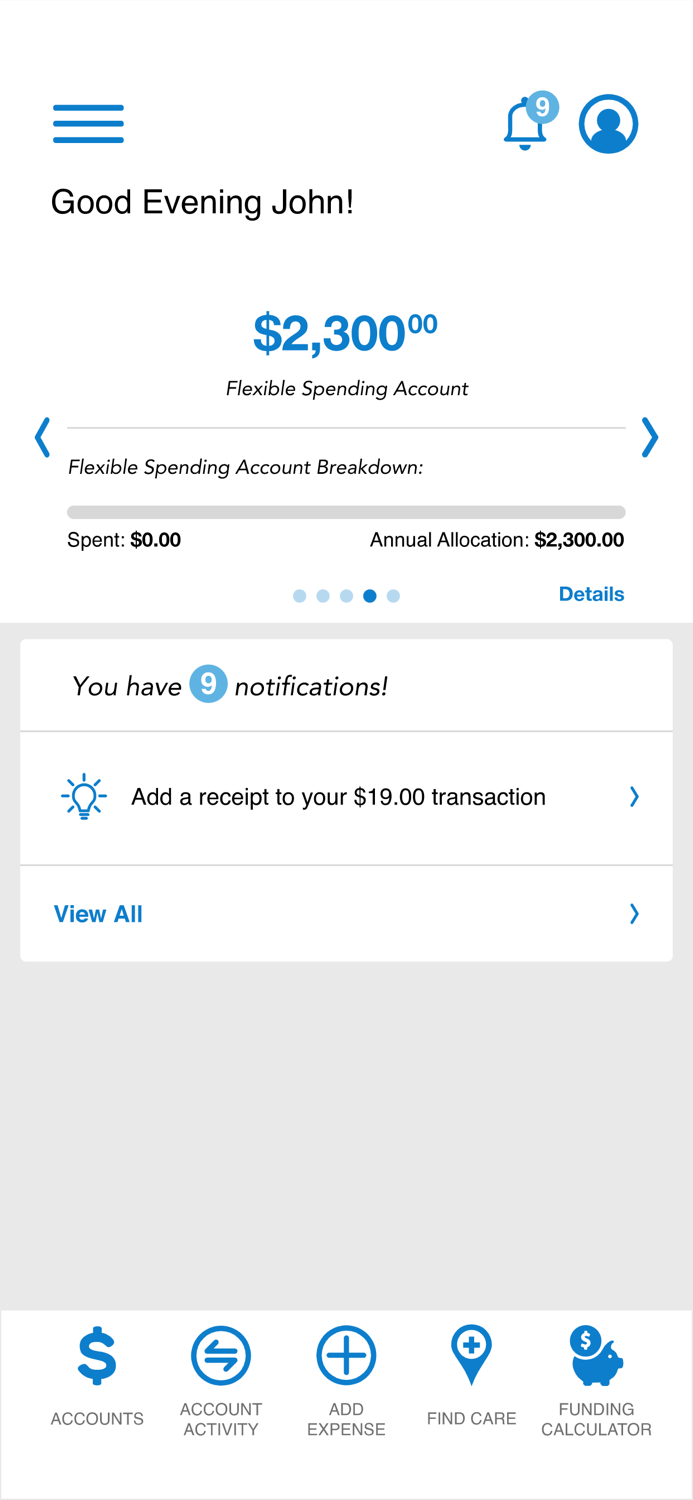Click the spending progress bar
The height and width of the screenshot is (1500, 693).
point(346,511)
